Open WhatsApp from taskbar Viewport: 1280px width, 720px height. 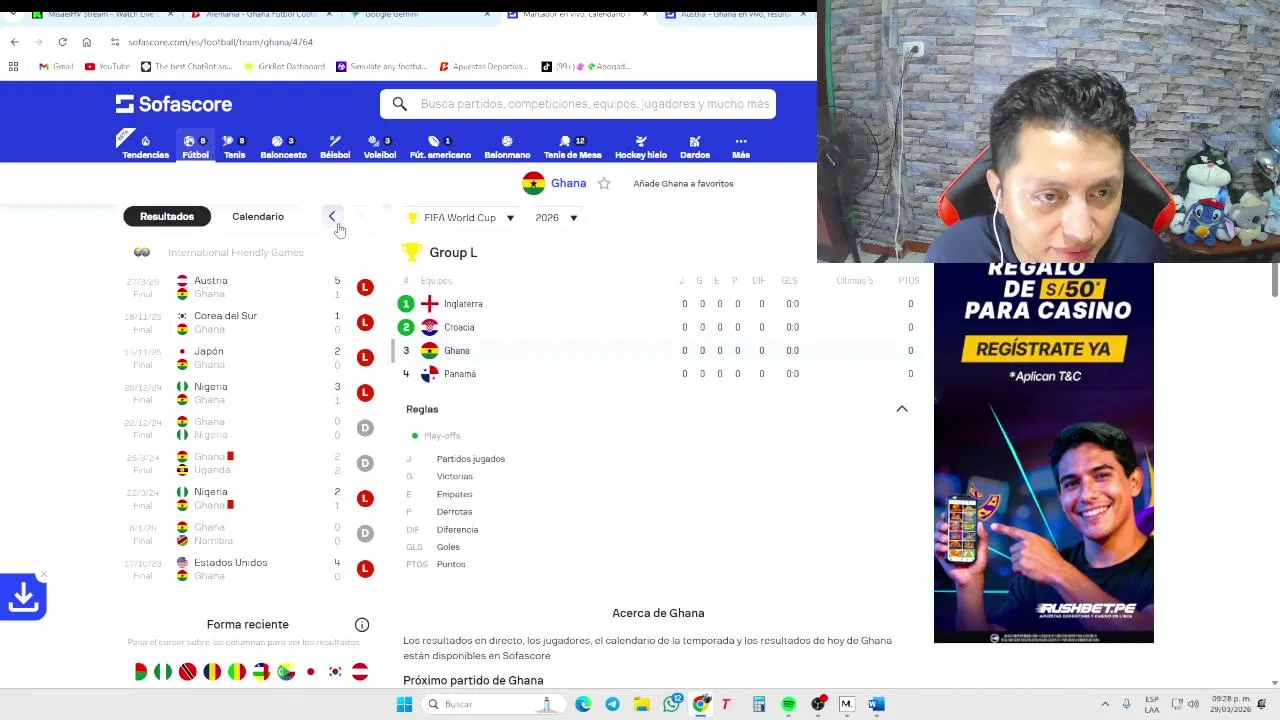coord(672,704)
